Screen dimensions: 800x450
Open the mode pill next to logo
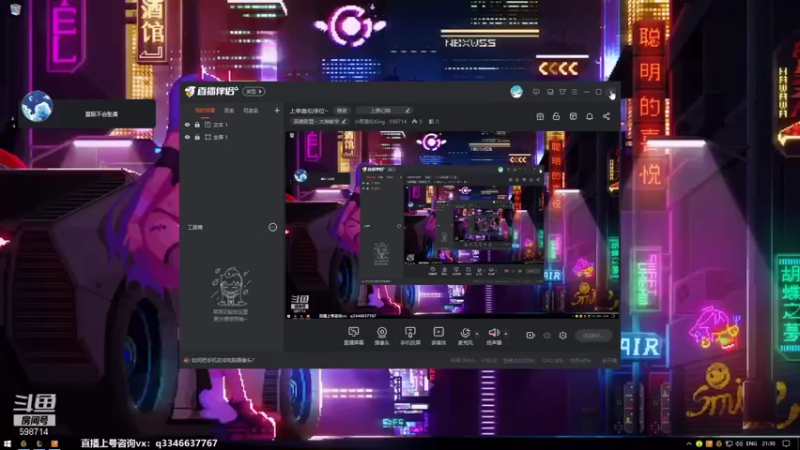click(x=254, y=92)
